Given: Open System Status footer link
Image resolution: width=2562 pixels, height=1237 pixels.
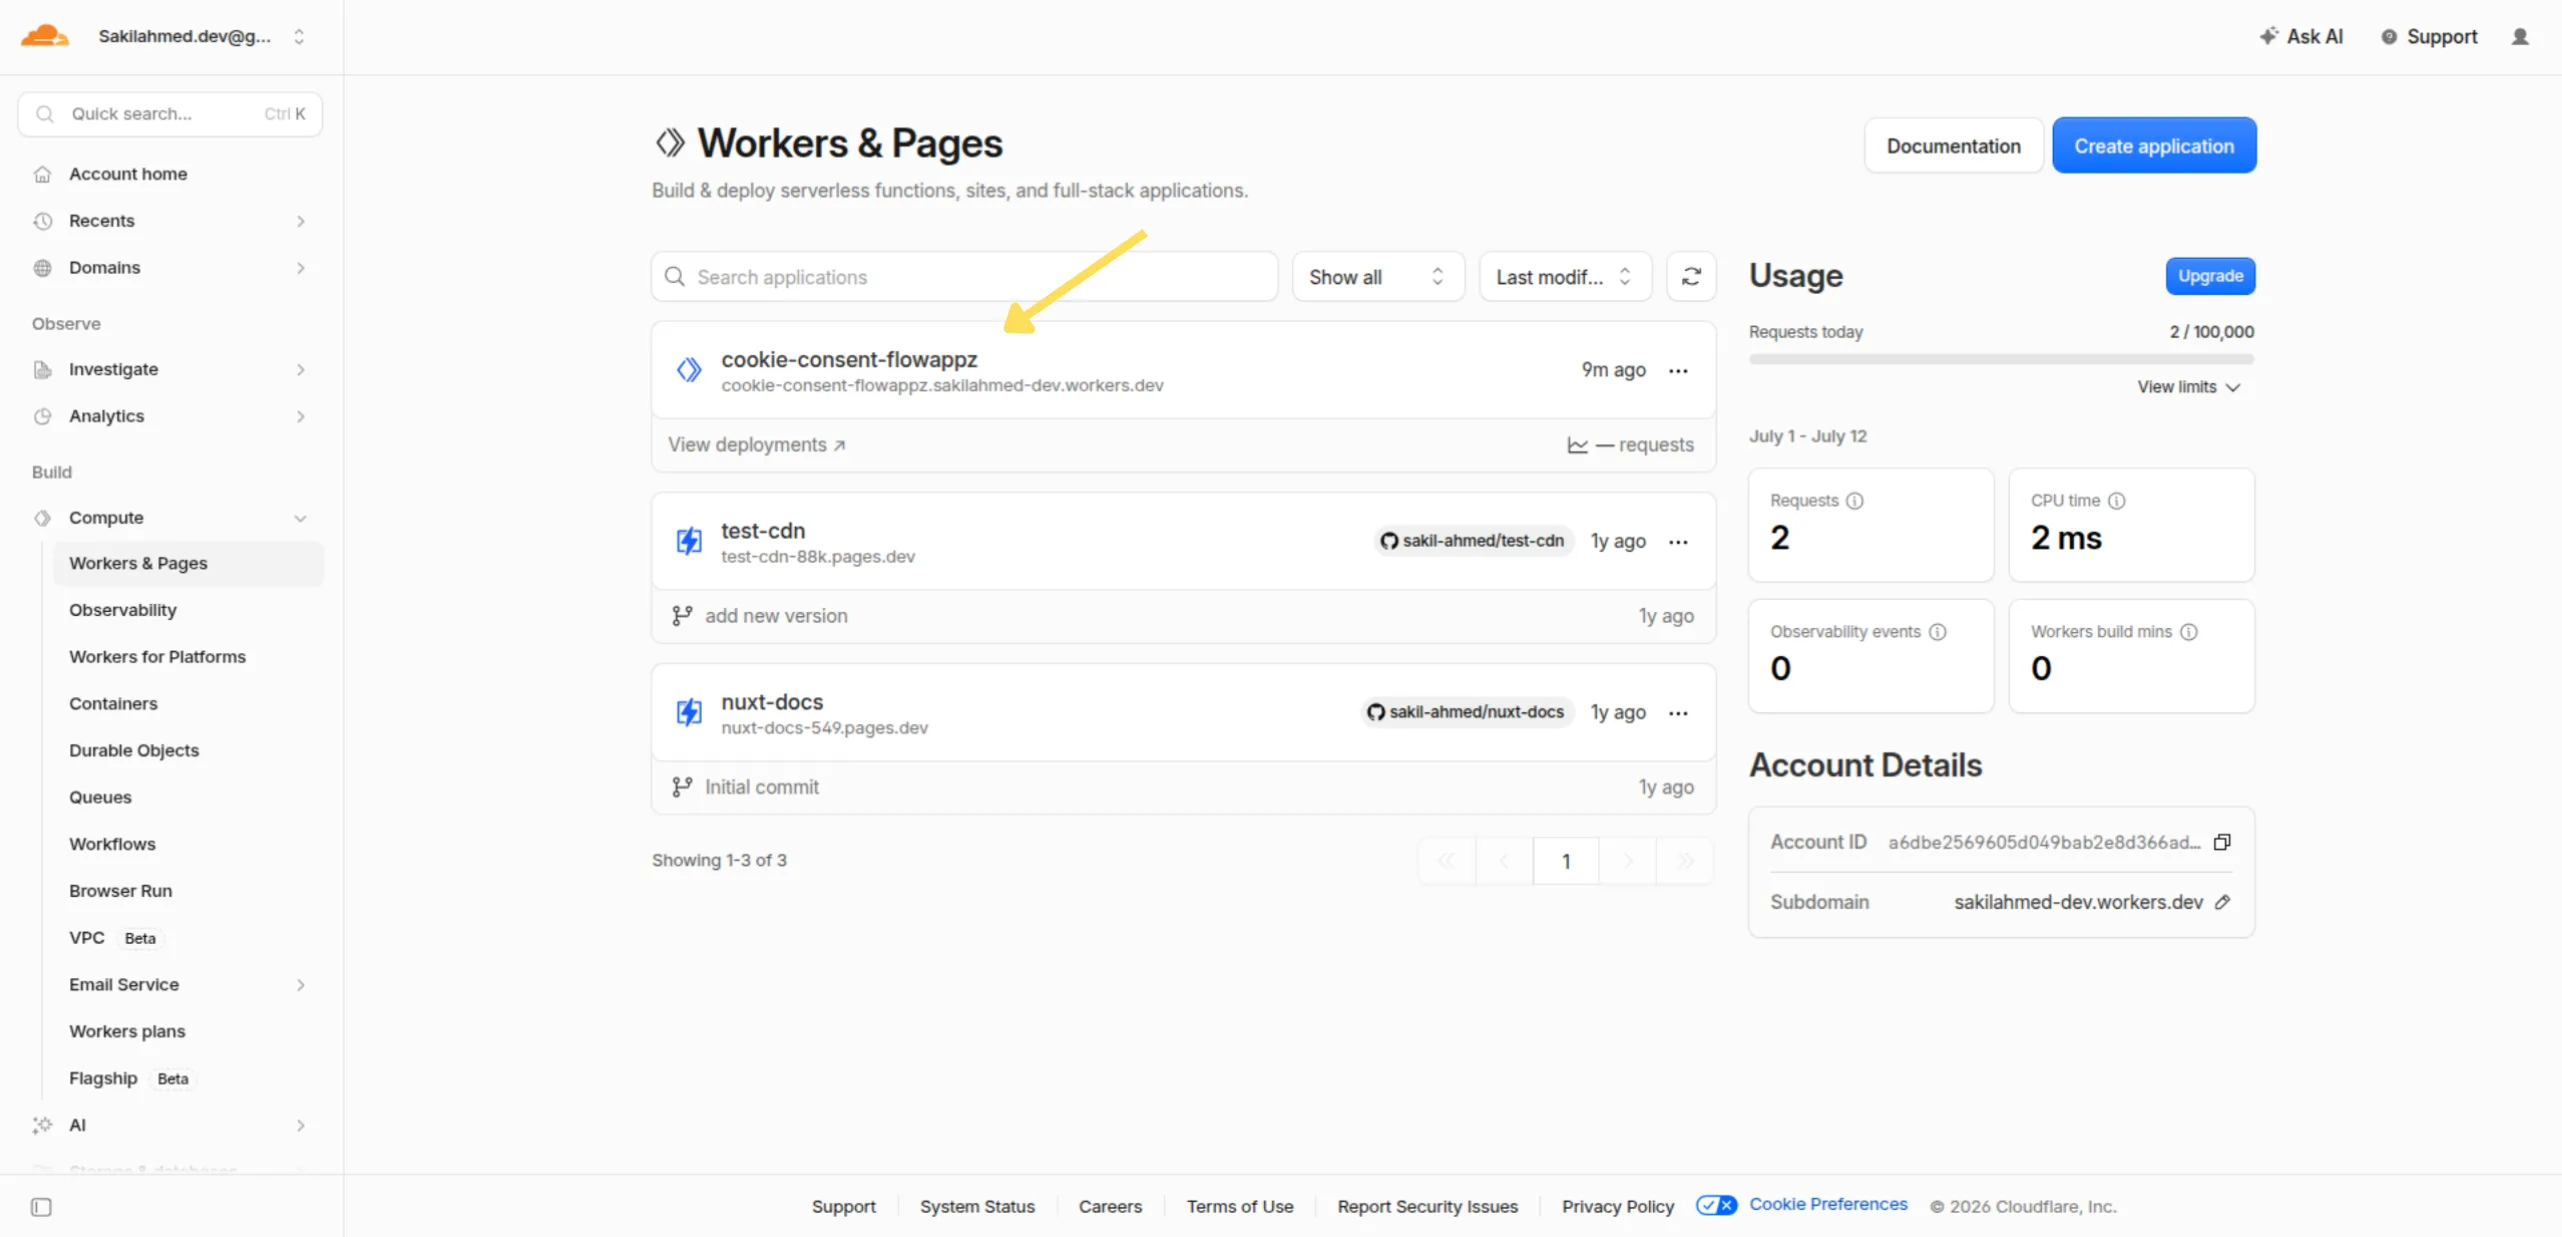Looking at the screenshot, I should (977, 1207).
